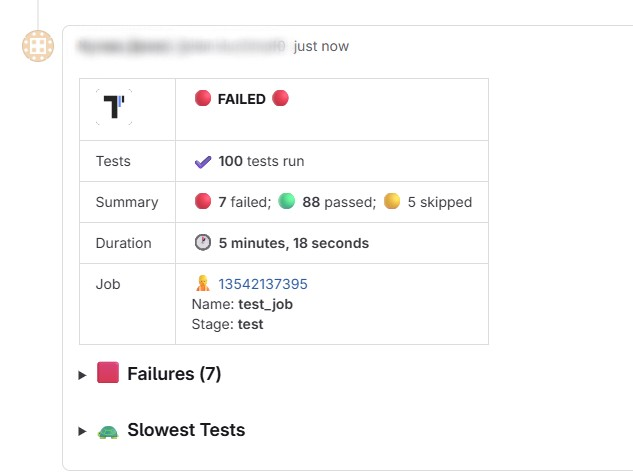Click the turtle icon beside Slowest Tests

click(108, 431)
